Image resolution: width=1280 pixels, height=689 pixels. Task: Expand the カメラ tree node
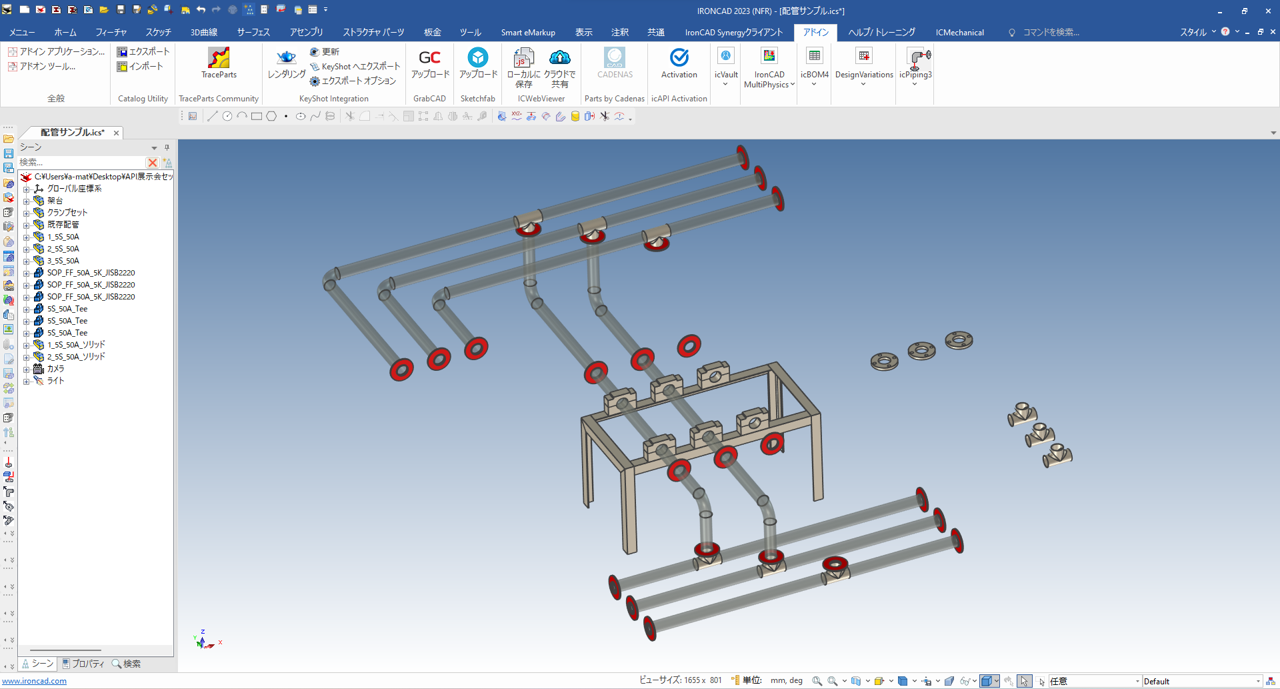27,369
